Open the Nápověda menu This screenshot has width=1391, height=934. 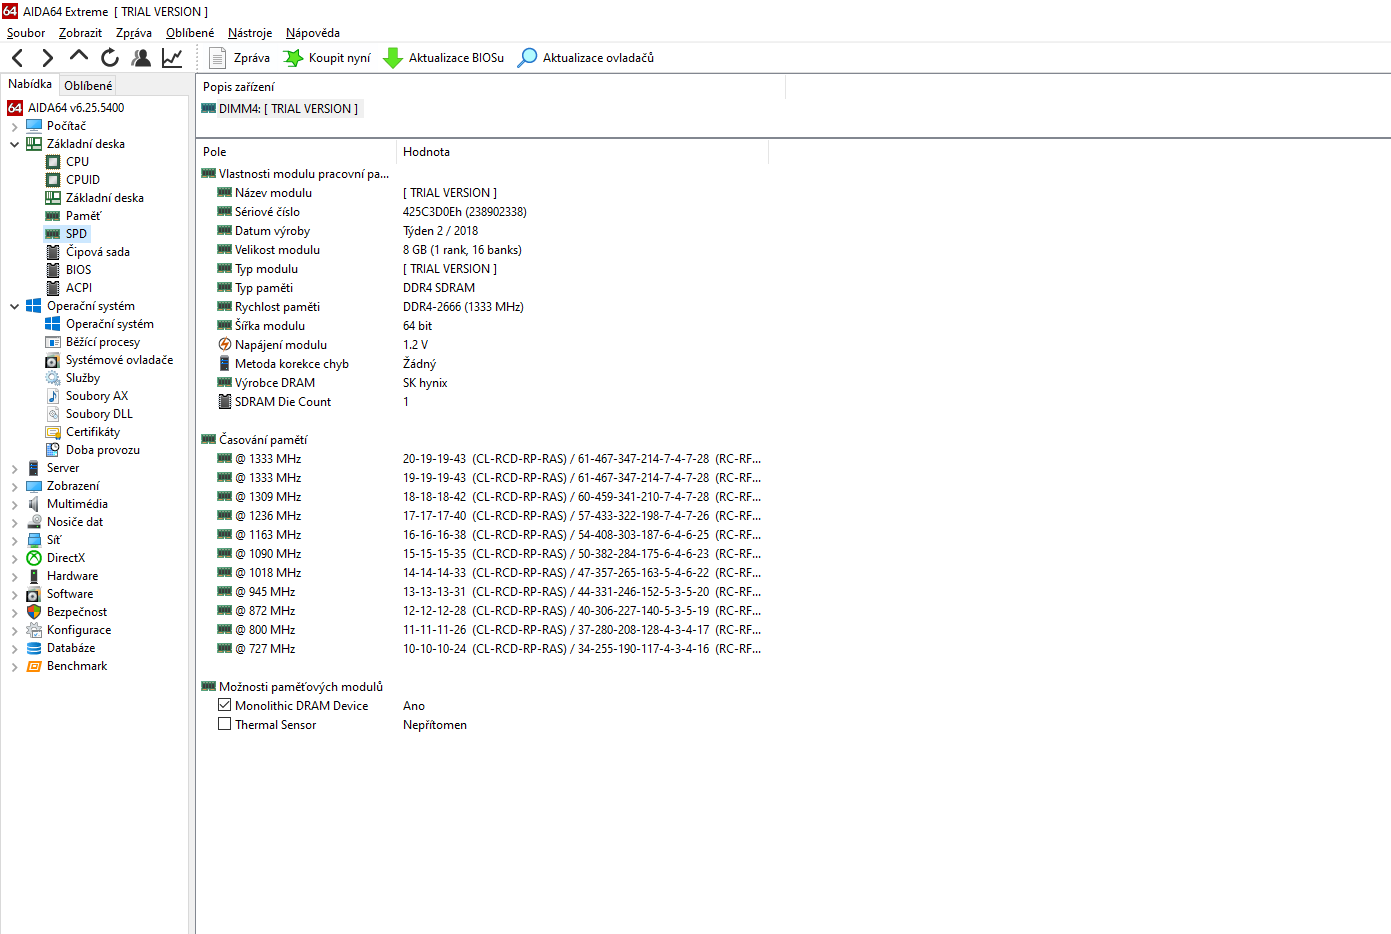pyautogui.click(x=313, y=33)
